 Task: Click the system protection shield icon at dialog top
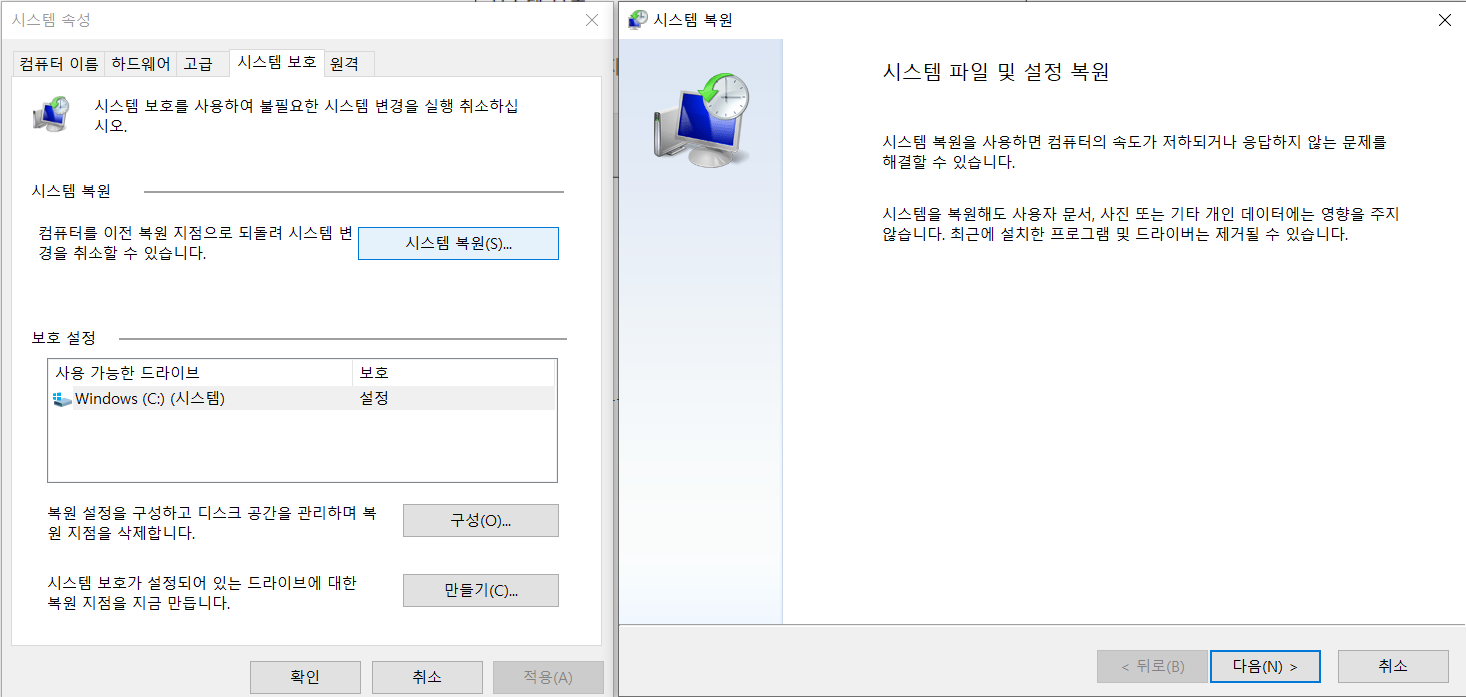[50, 113]
